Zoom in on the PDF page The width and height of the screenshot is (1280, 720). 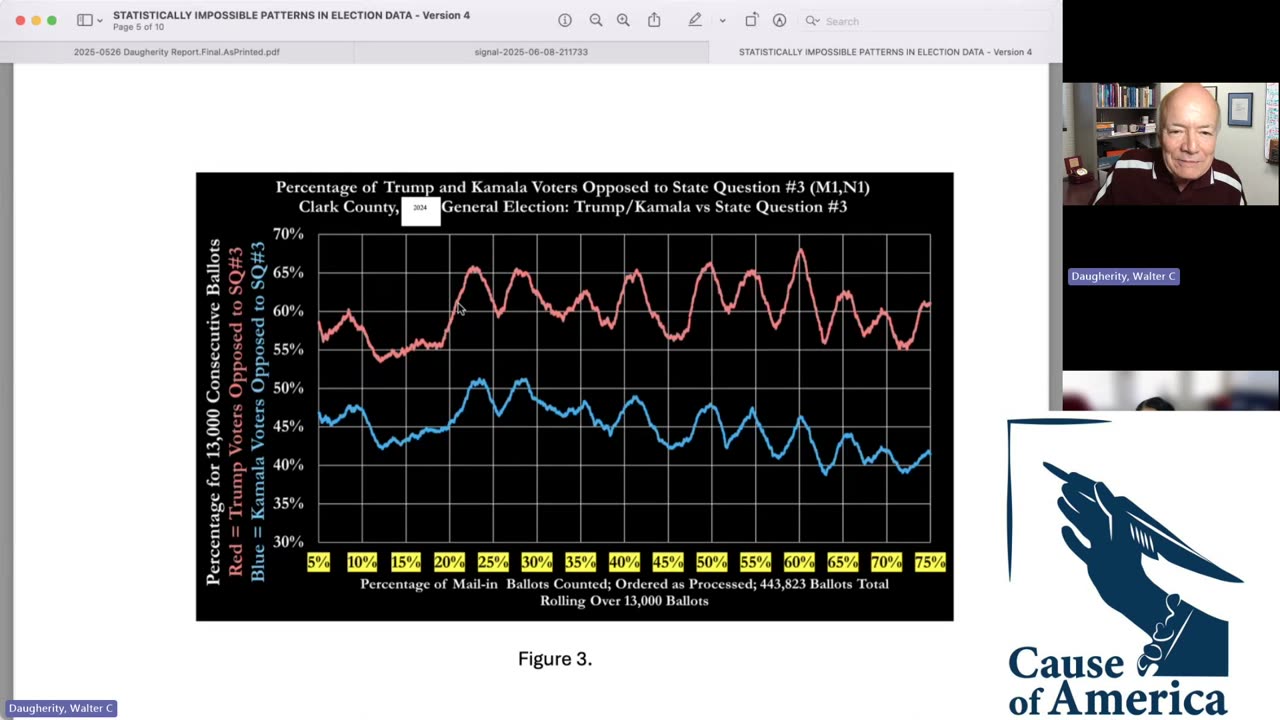coord(623,20)
